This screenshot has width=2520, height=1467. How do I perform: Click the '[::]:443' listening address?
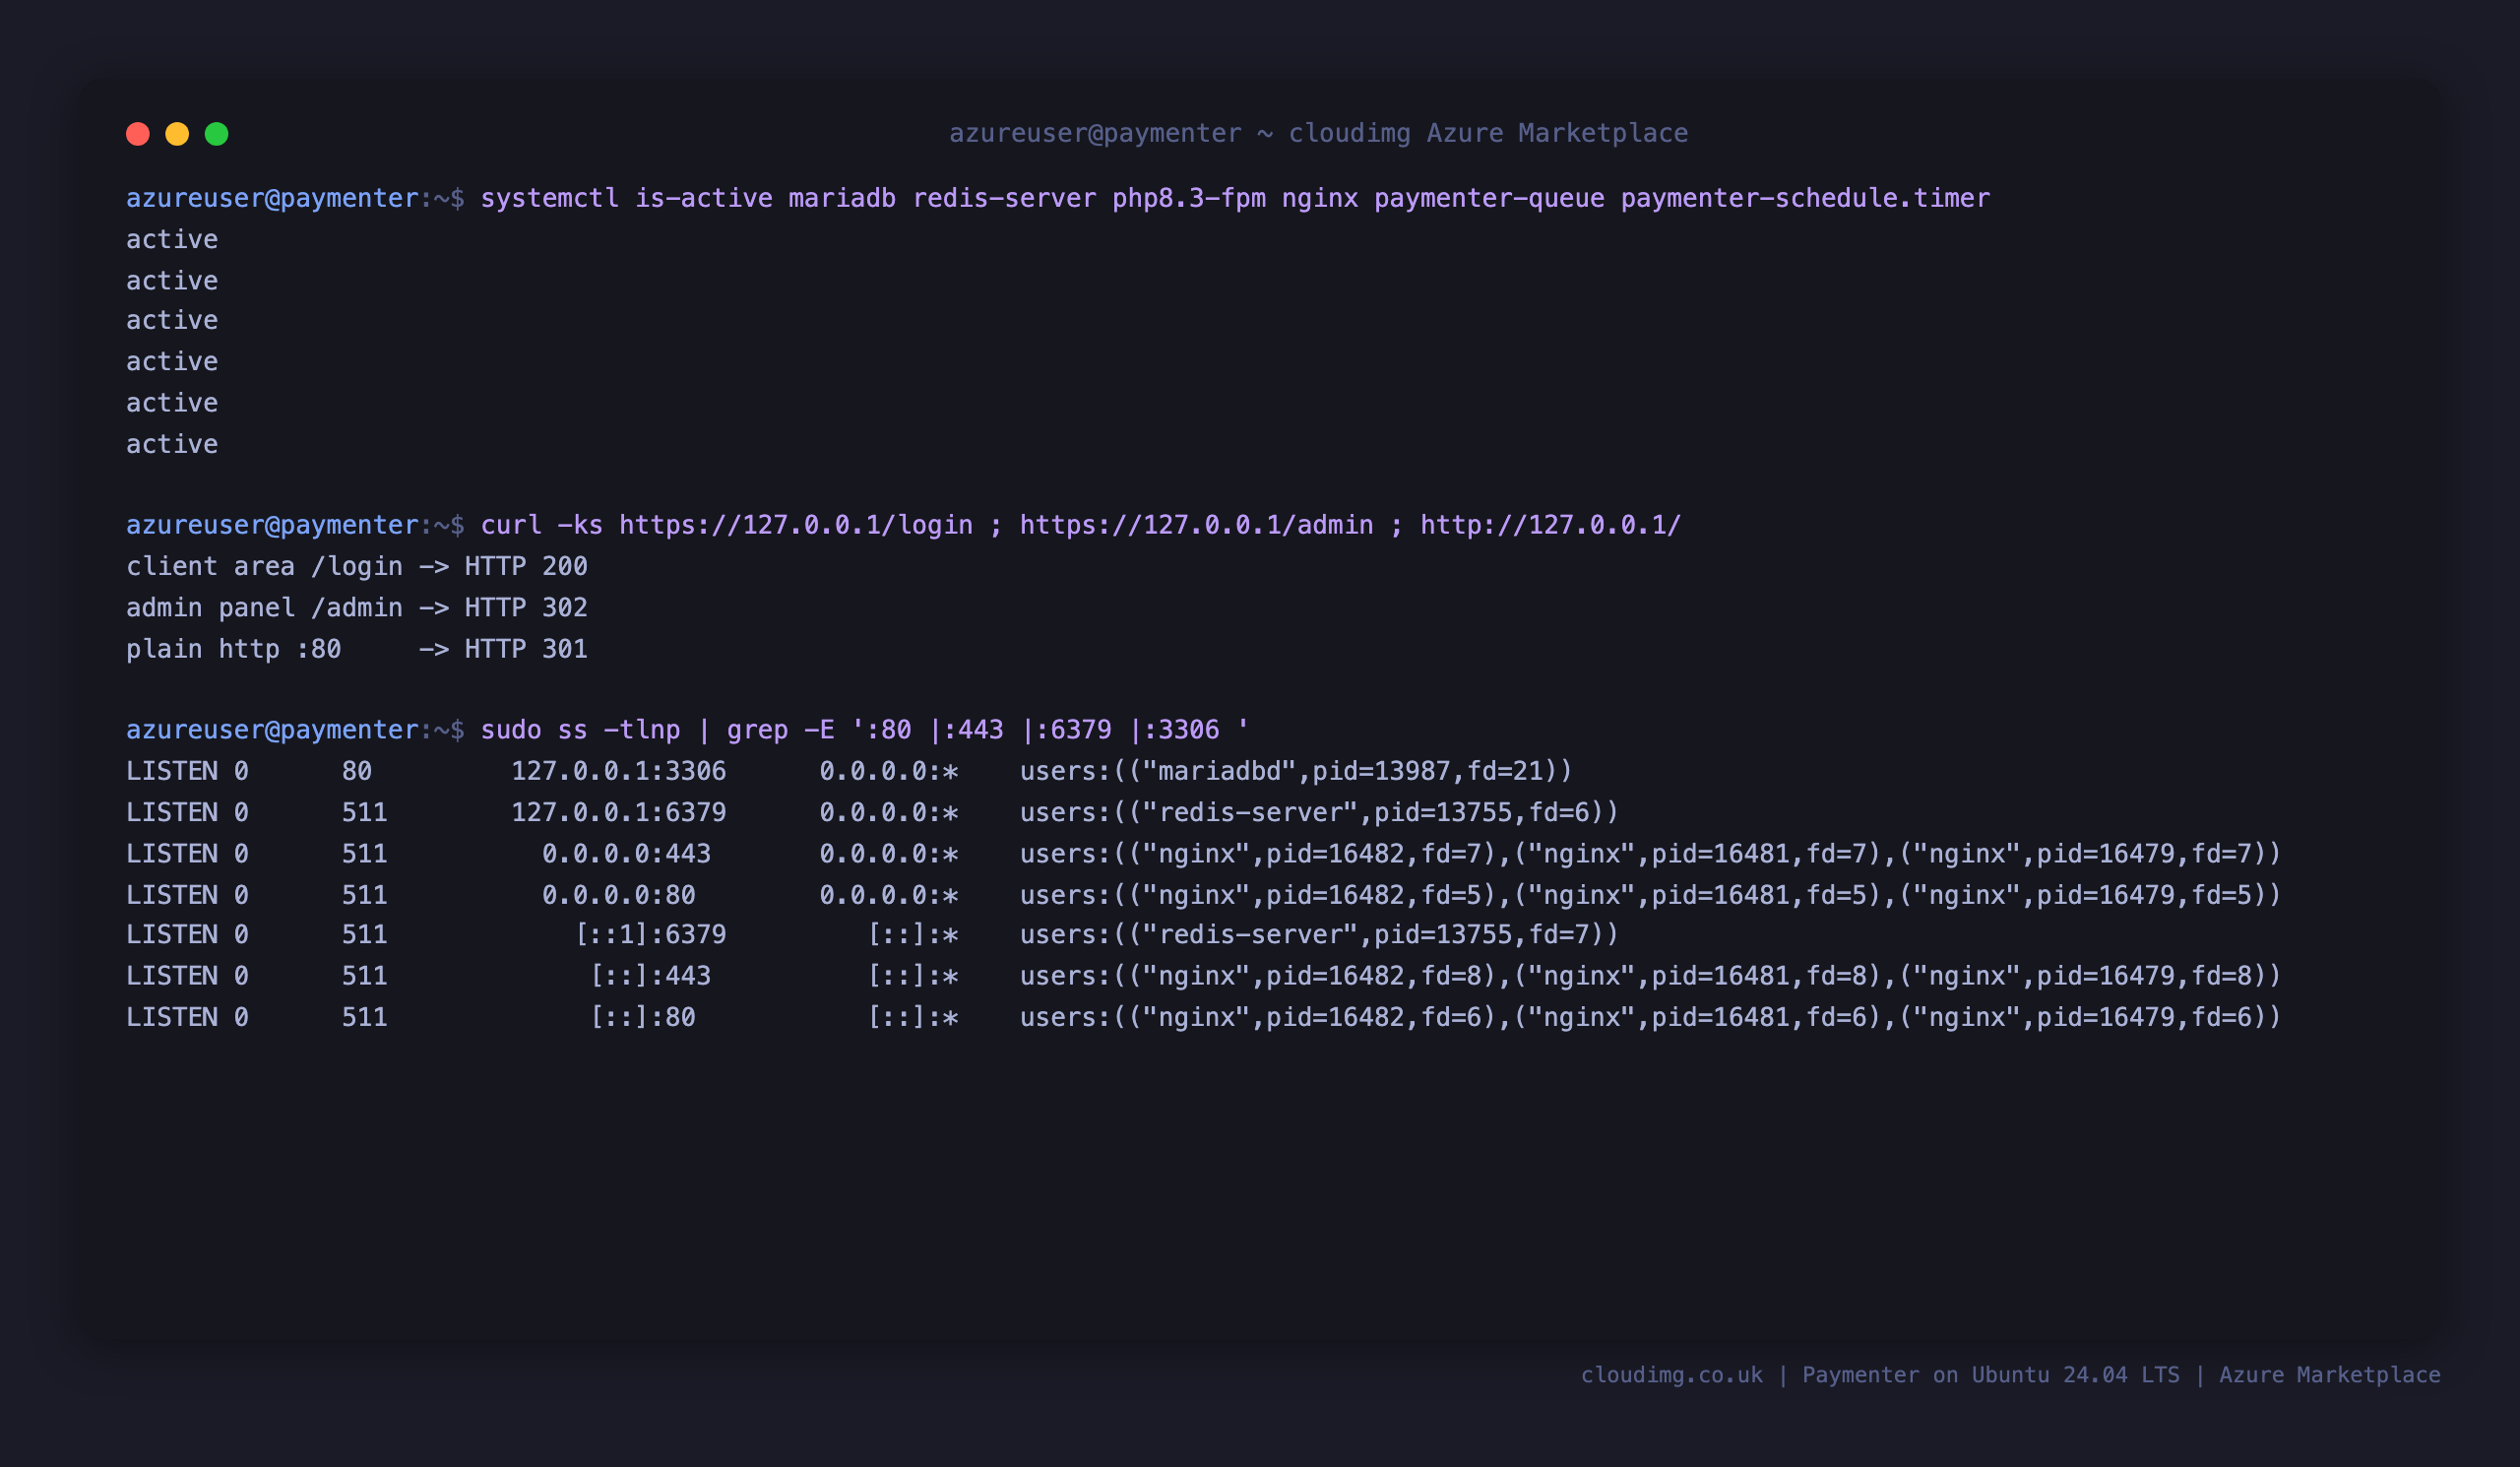pos(650,975)
